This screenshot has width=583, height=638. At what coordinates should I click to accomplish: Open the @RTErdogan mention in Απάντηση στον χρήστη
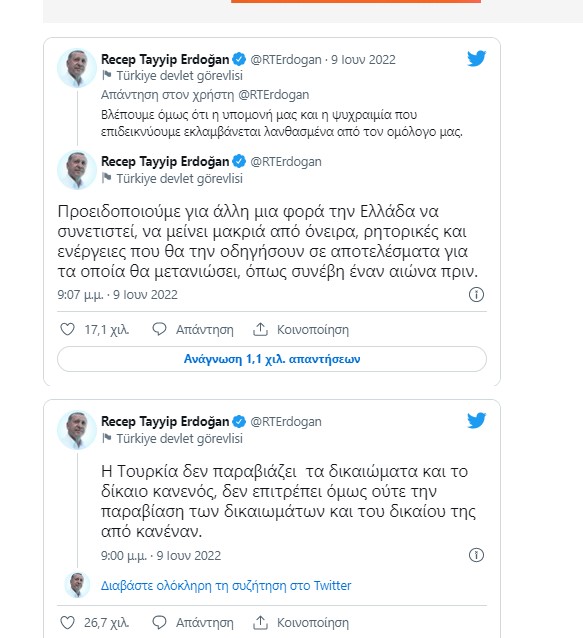click(273, 95)
